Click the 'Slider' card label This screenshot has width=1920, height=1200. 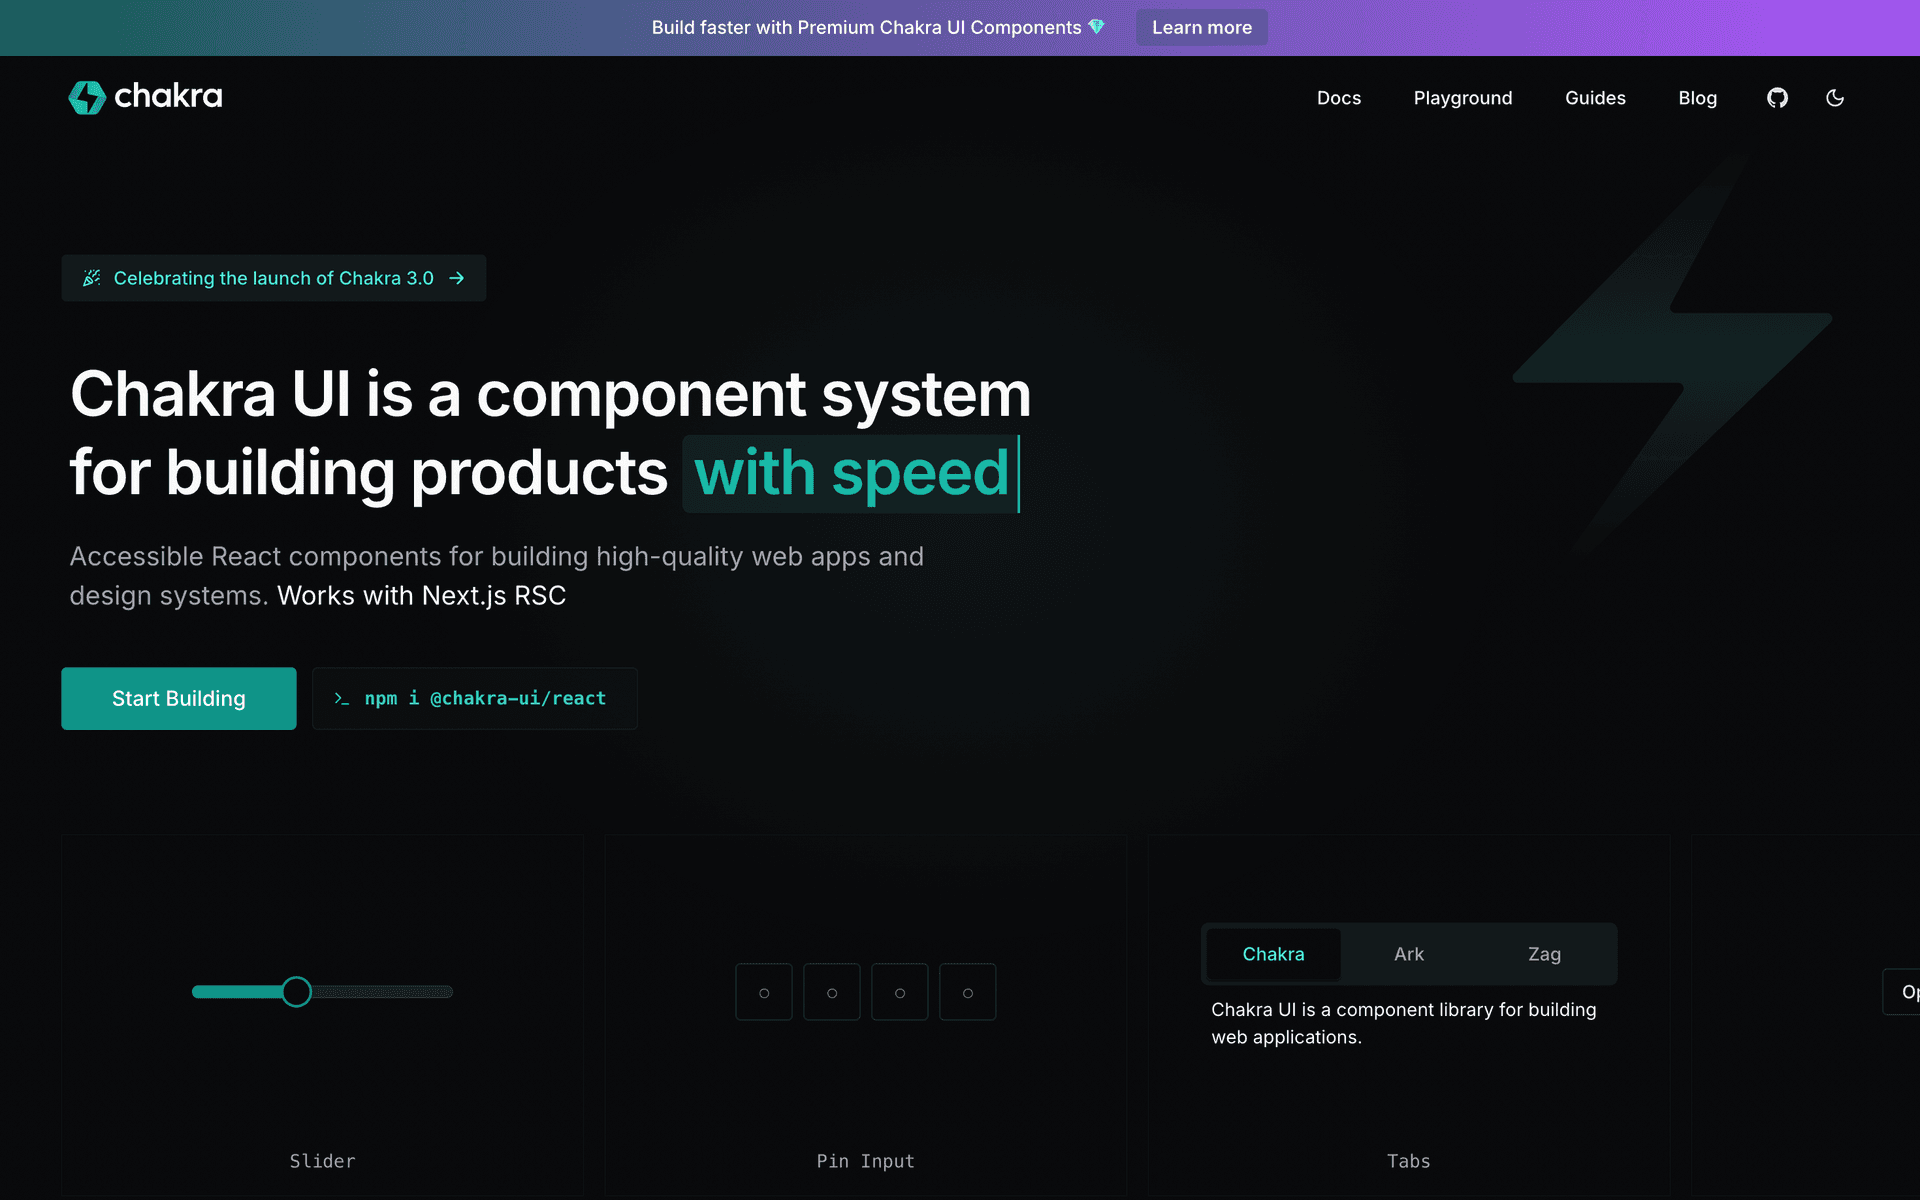[x=322, y=1161]
